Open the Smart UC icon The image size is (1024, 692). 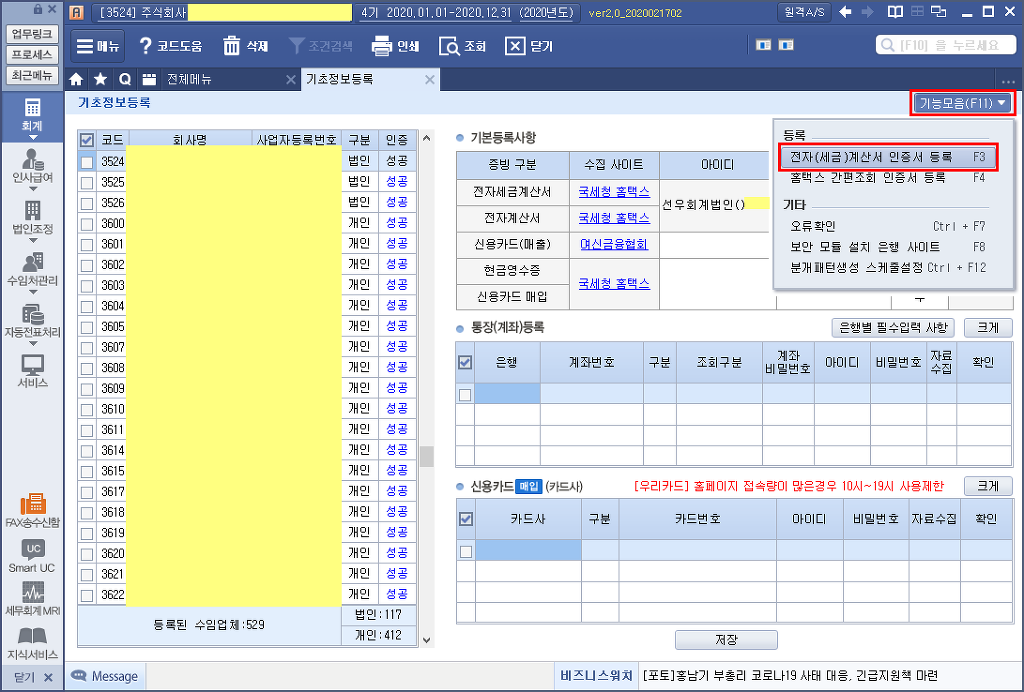click(x=32, y=556)
